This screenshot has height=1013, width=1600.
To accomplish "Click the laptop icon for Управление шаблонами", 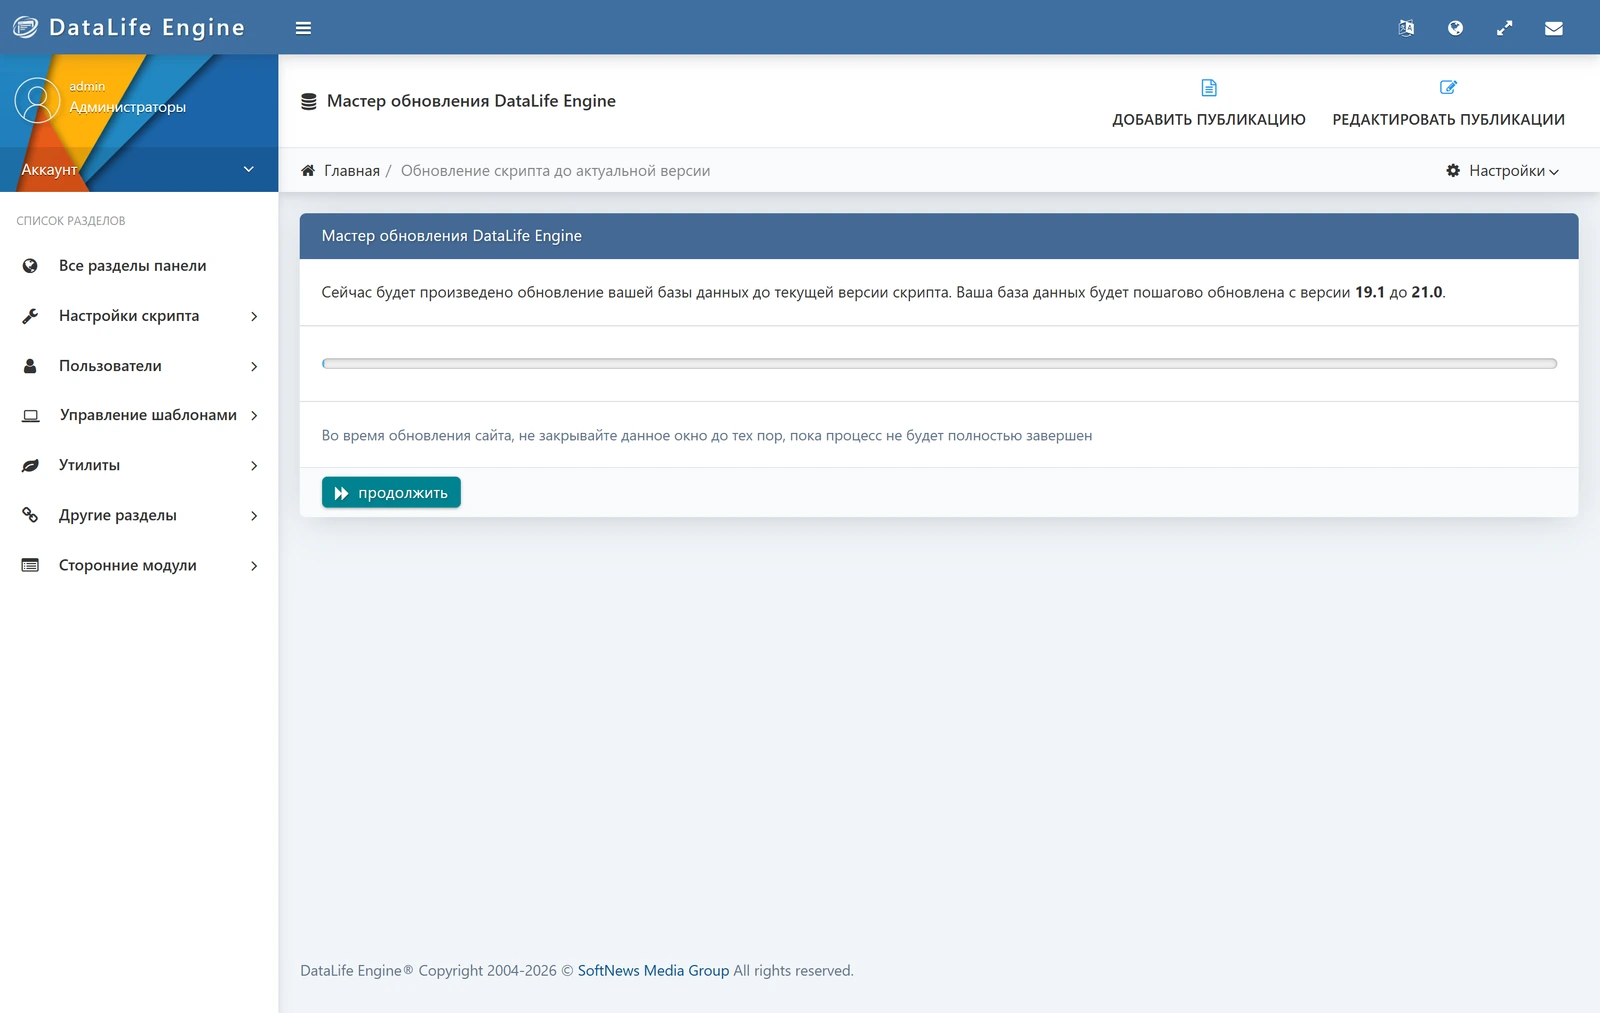I will pos(31,415).
